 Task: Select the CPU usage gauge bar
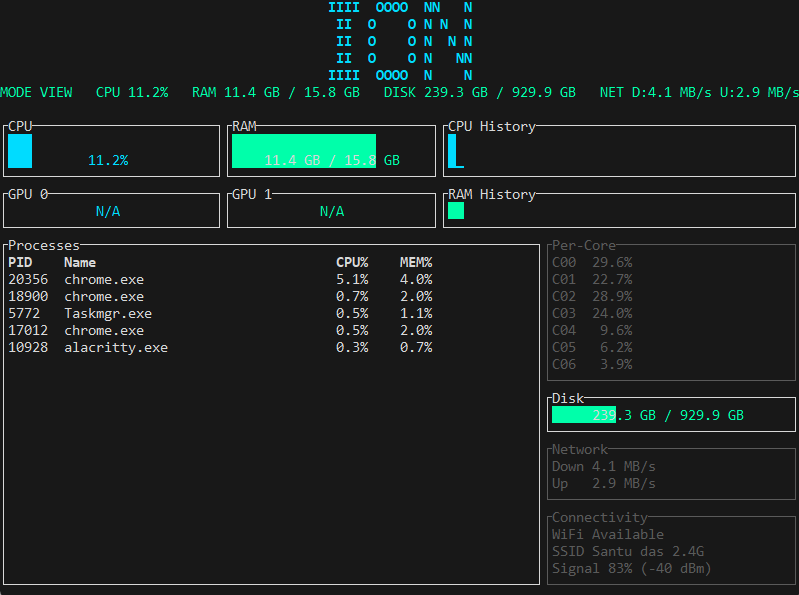click(x=20, y=151)
